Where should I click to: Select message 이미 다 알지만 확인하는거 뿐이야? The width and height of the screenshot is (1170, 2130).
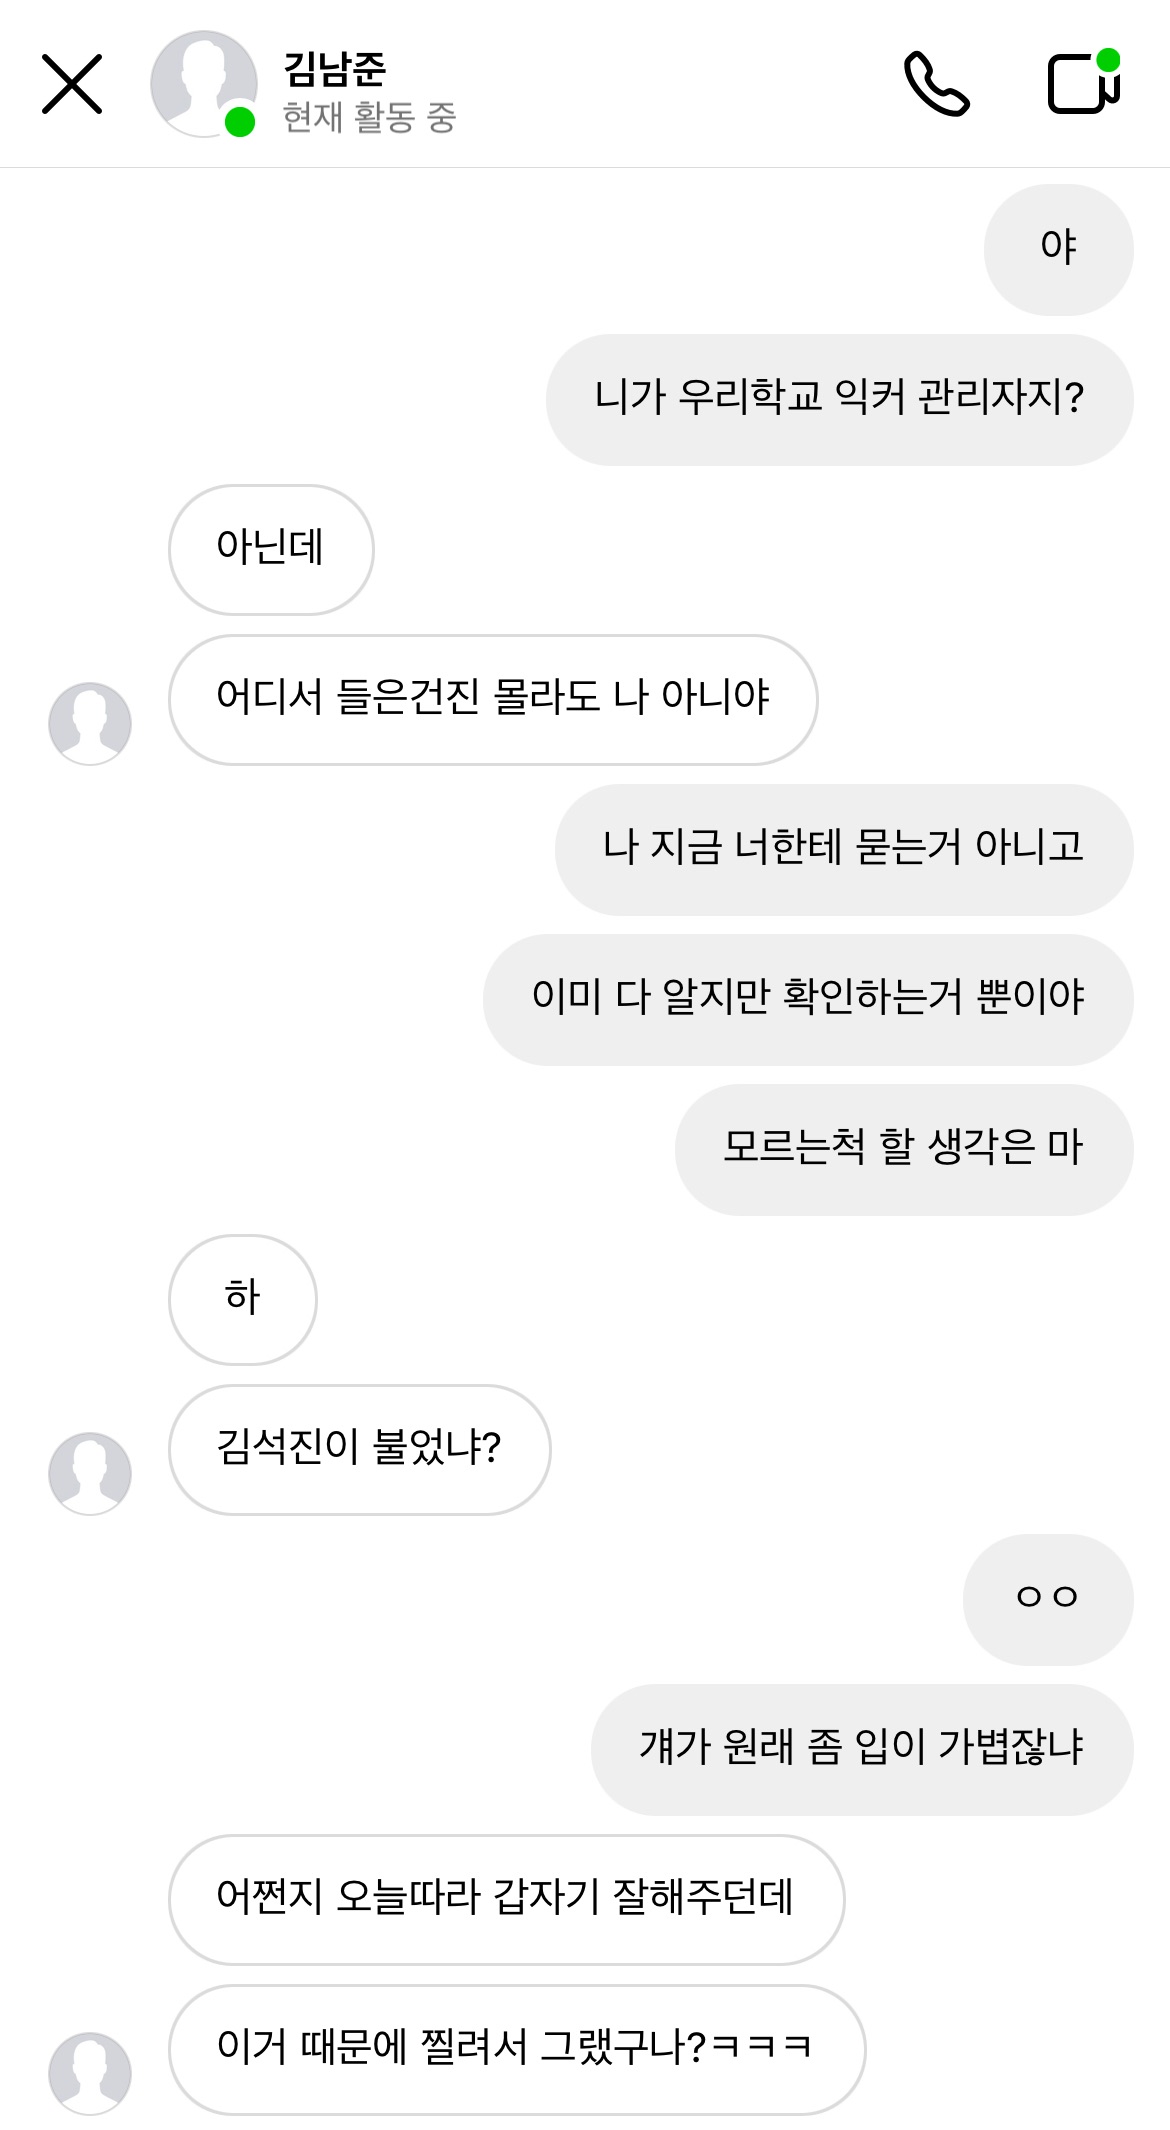pyautogui.click(x=807, y=999)
